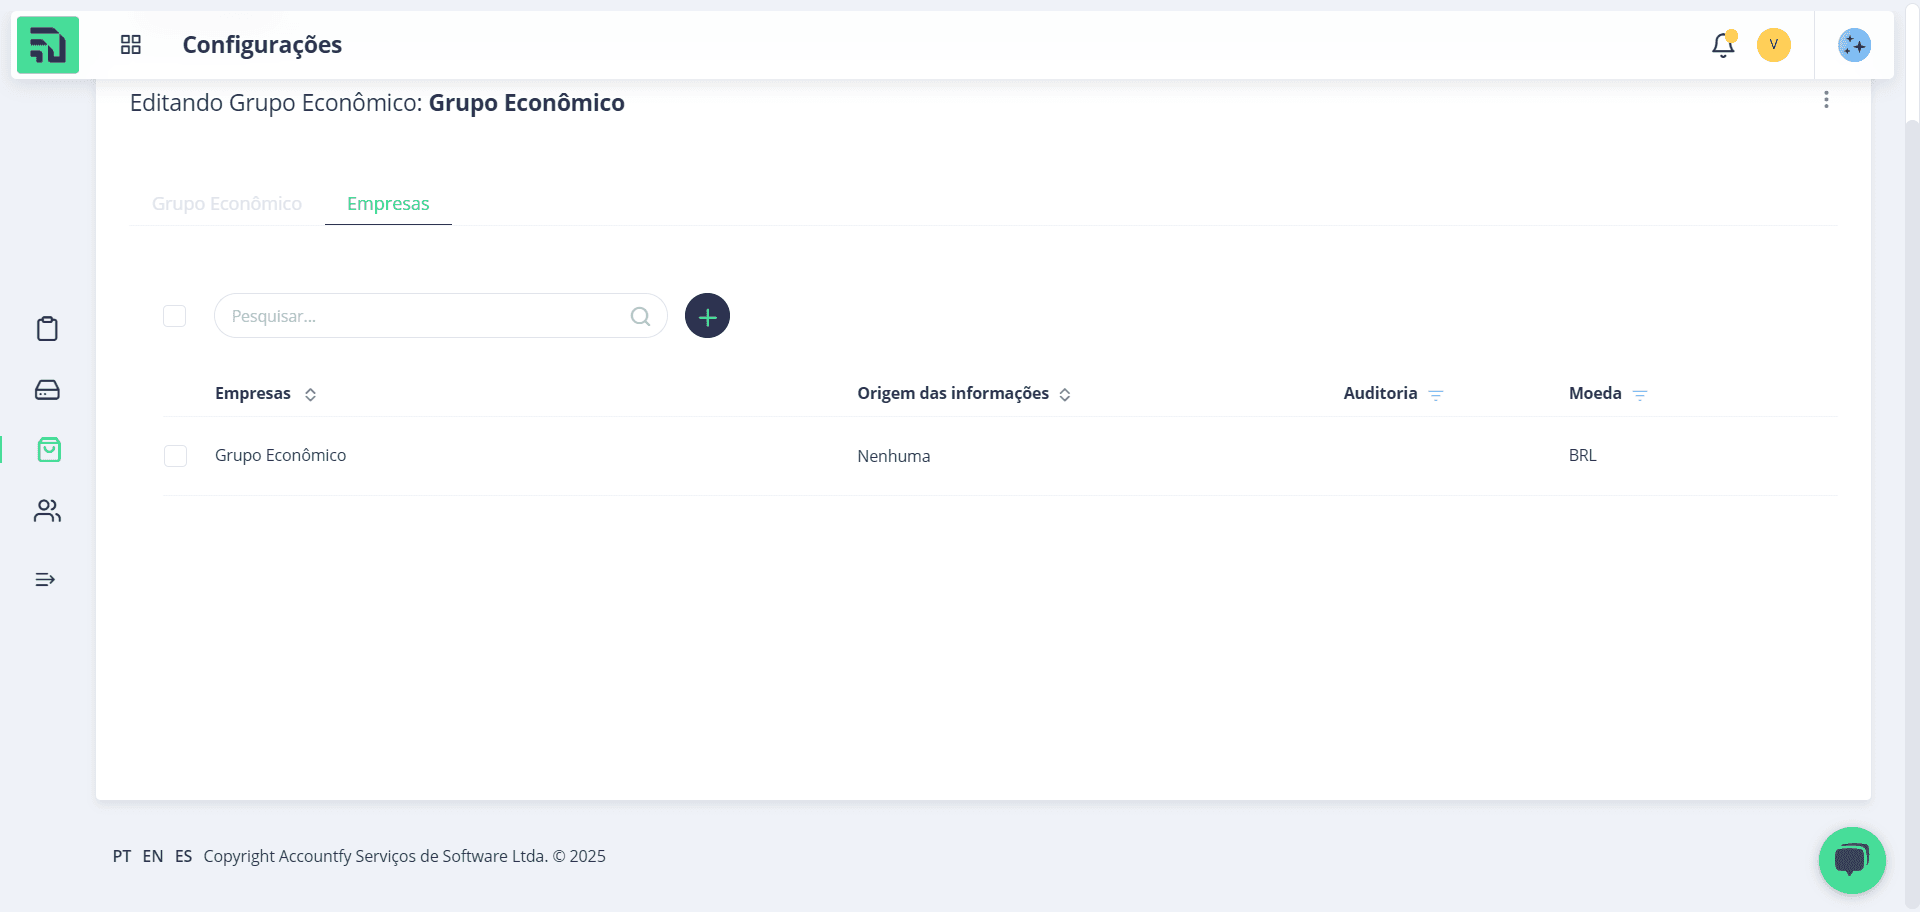Open the users icon in sidebar
The image size is (1920, 912).
(x=47, y=511)
